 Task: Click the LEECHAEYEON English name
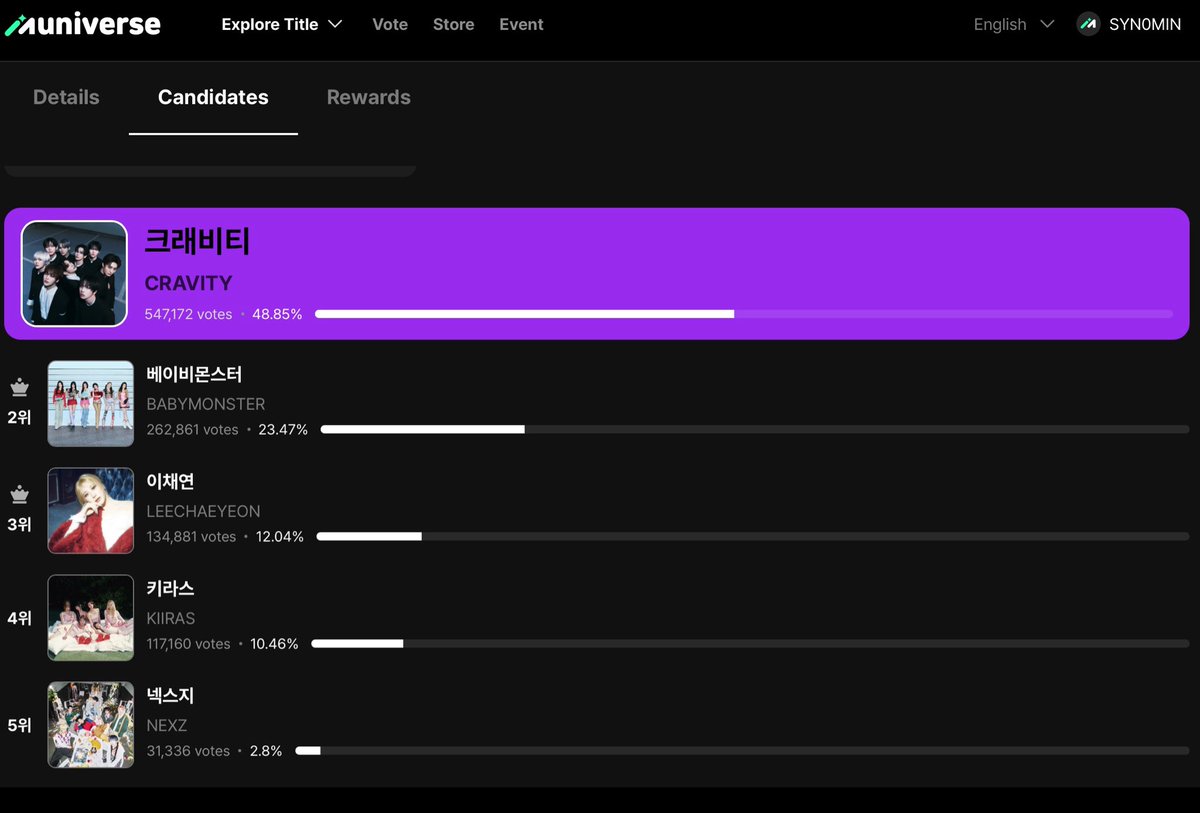point(203,511)
